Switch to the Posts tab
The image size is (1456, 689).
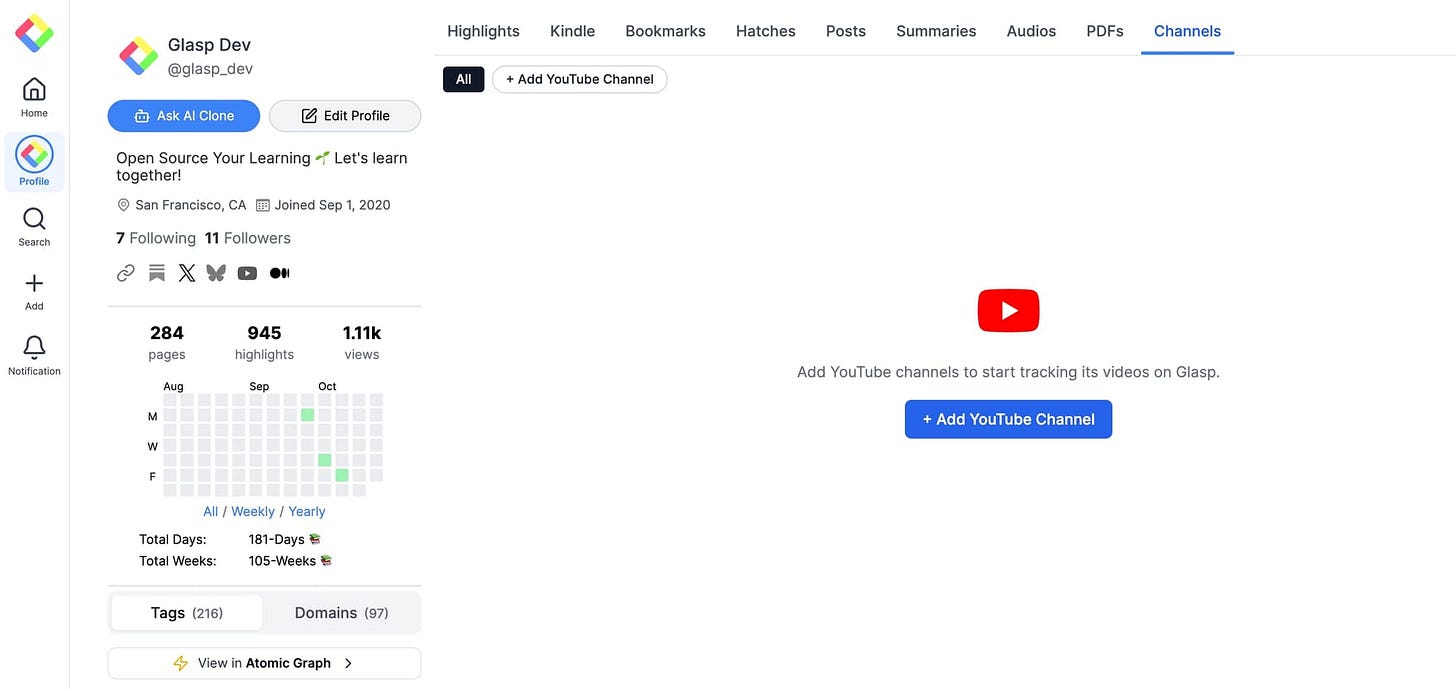846,31
